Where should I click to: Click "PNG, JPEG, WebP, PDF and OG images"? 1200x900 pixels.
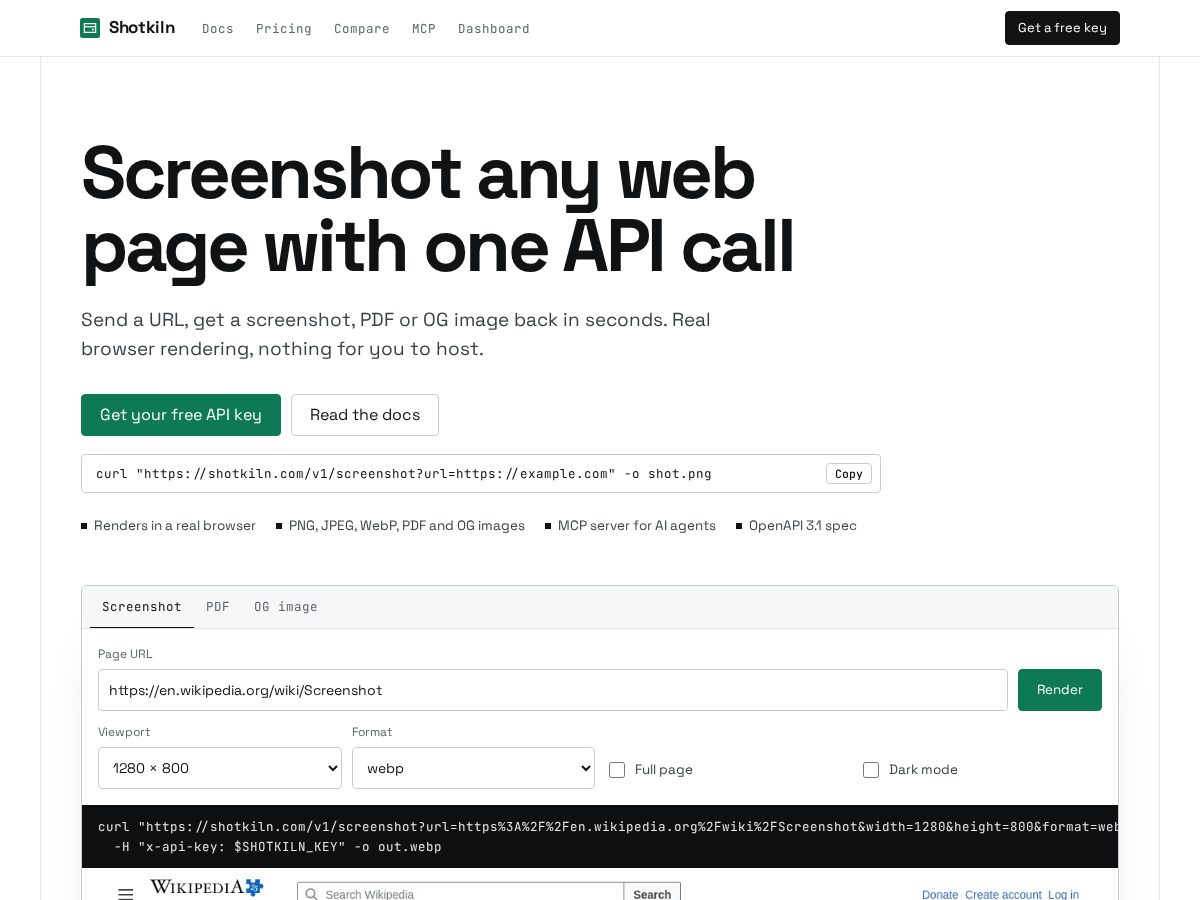coord(407,526)
